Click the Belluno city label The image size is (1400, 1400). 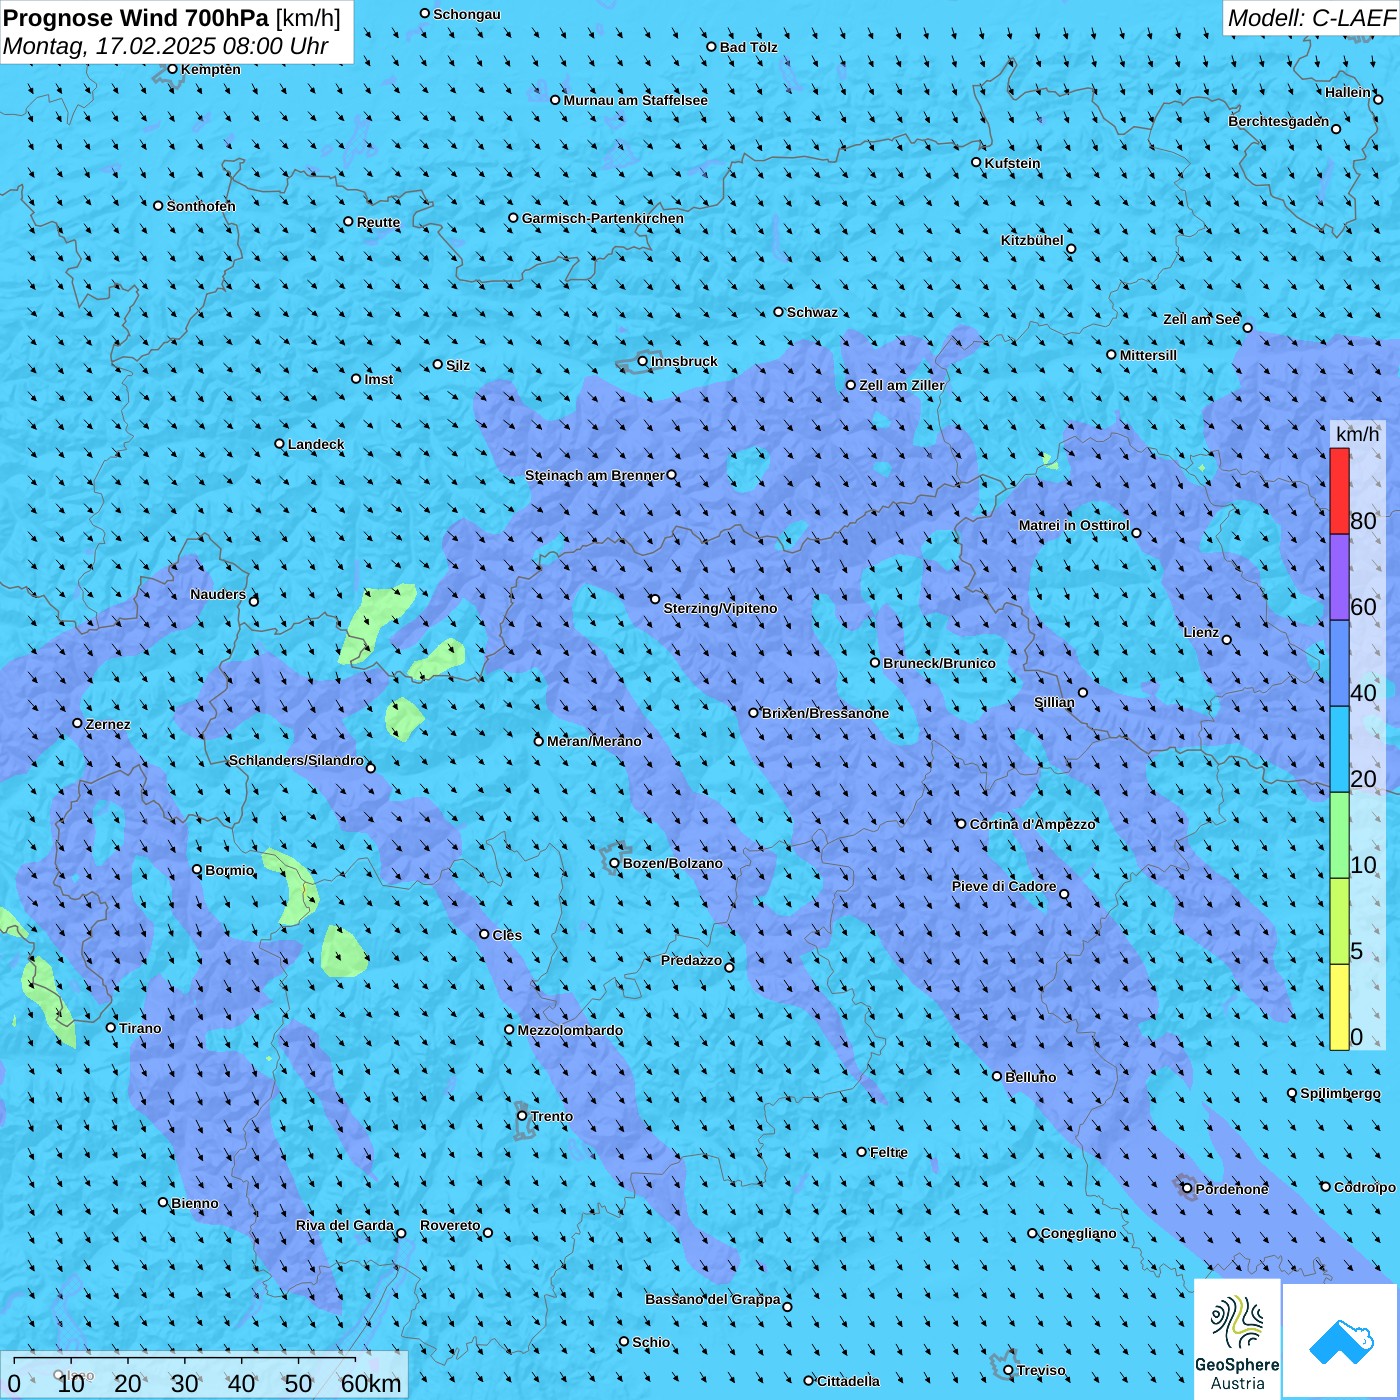1031,1077
